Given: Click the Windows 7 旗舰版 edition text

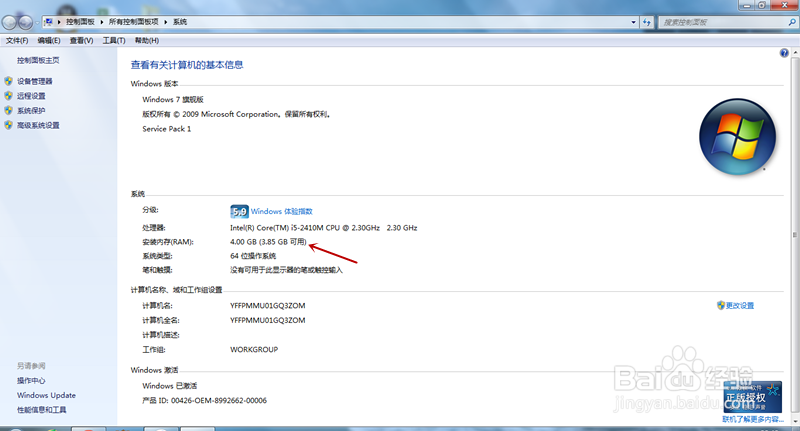Looking at the screenshot, I should [173, 99].
